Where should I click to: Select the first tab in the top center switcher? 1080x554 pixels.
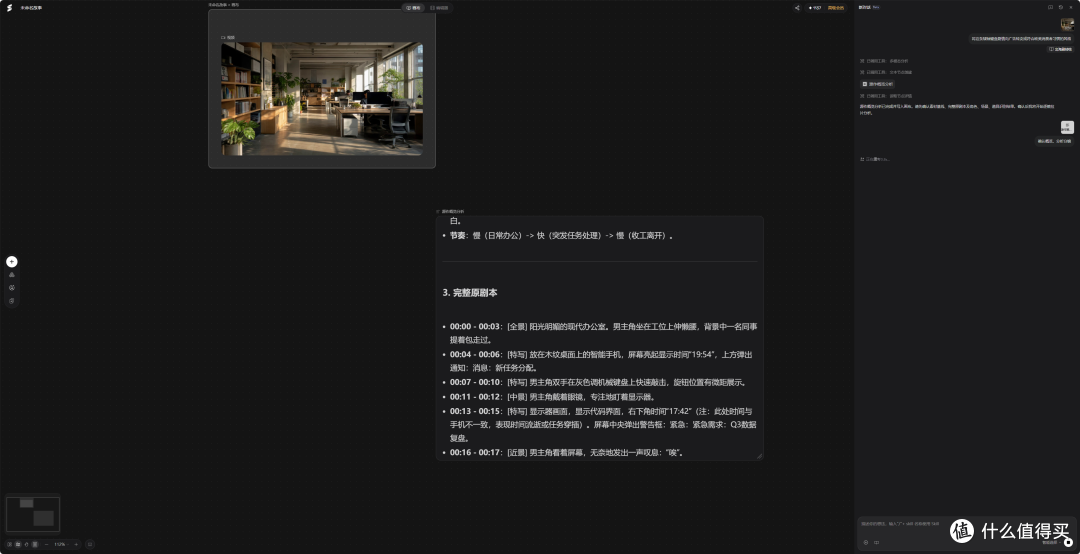click(x=413, y=8)
